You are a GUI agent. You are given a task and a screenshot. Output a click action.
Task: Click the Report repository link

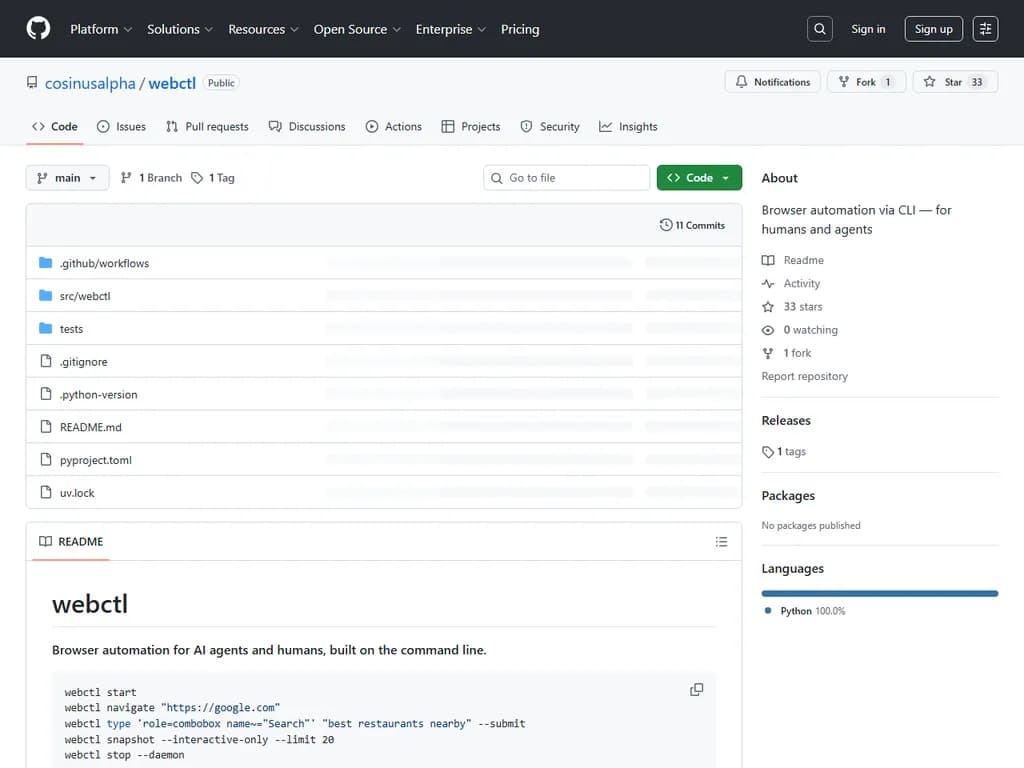pyautogui.click(x=805, y=376)
